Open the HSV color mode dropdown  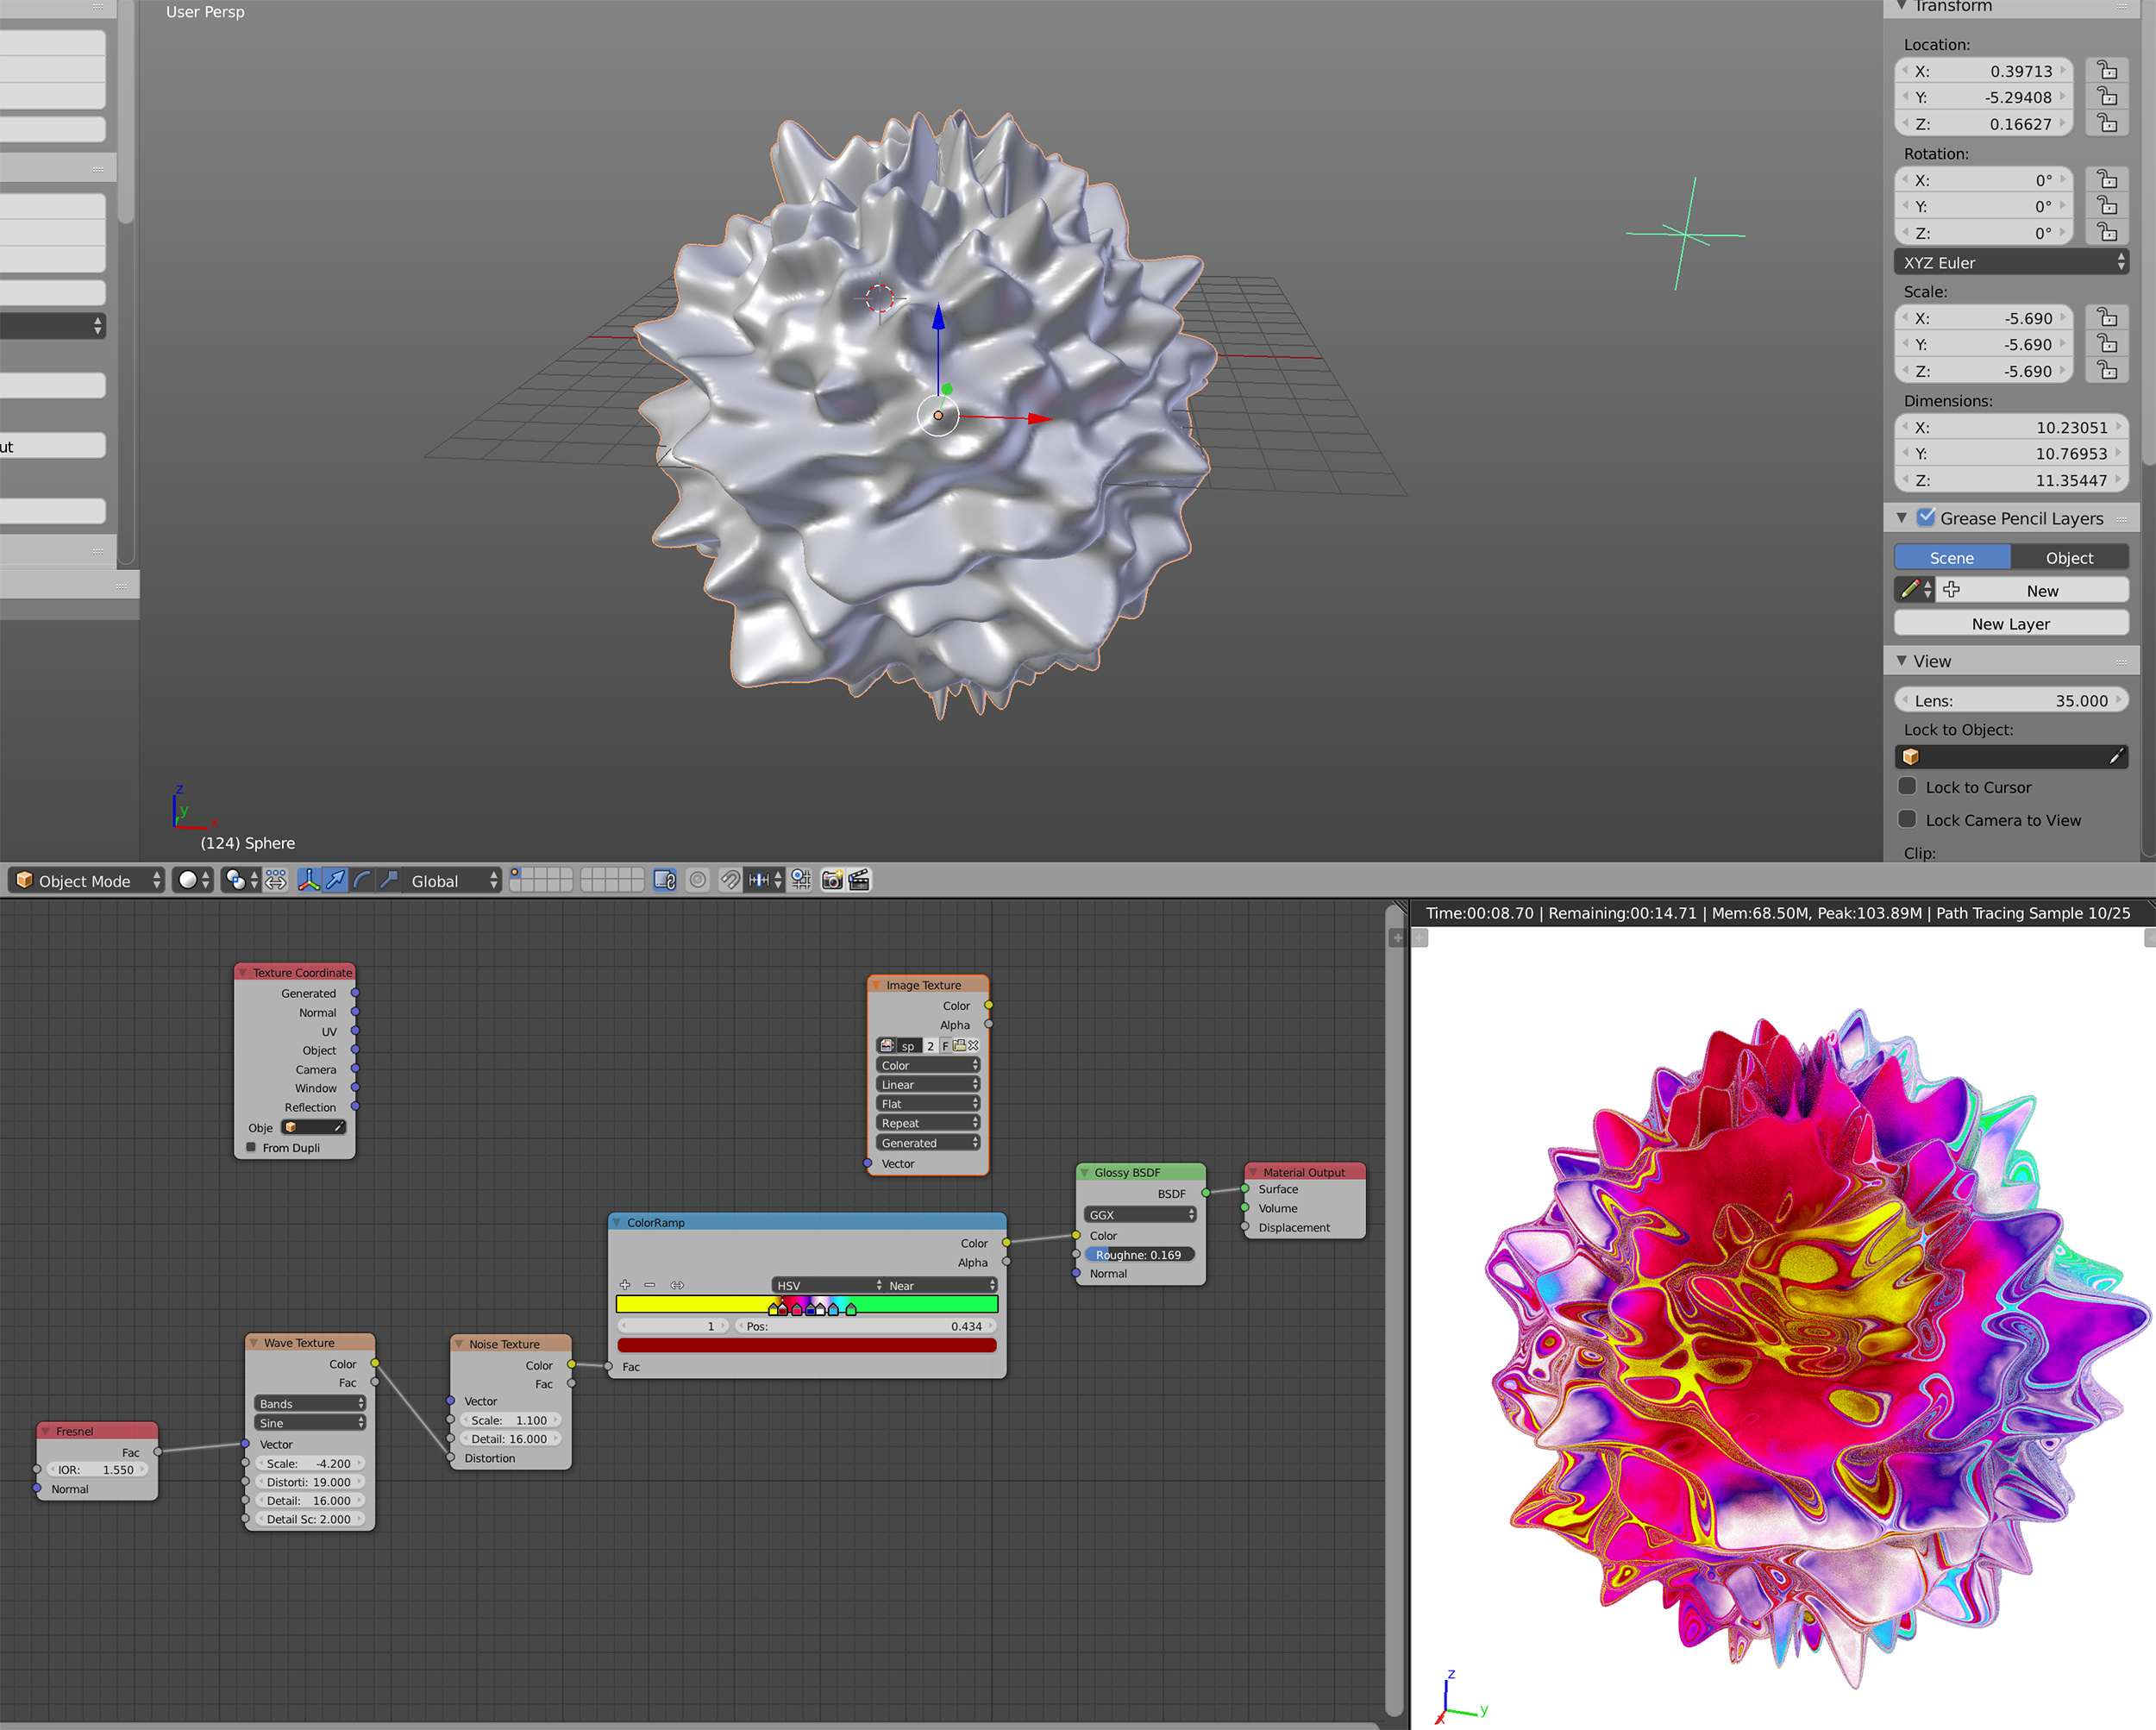[x=828, y=1285]
